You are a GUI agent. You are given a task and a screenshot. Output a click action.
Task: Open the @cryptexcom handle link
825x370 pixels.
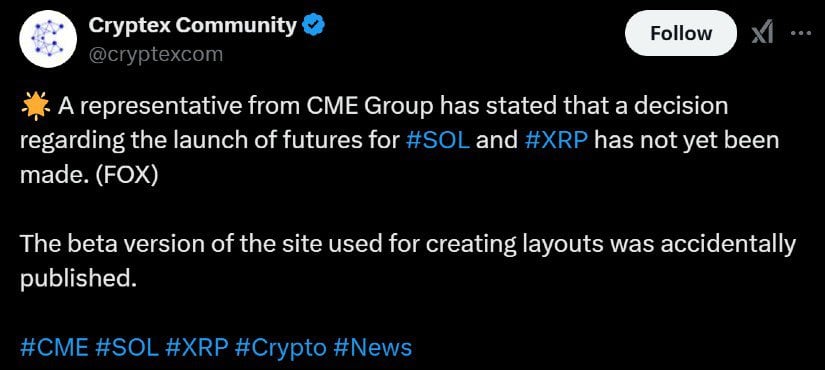coord(155,54)
